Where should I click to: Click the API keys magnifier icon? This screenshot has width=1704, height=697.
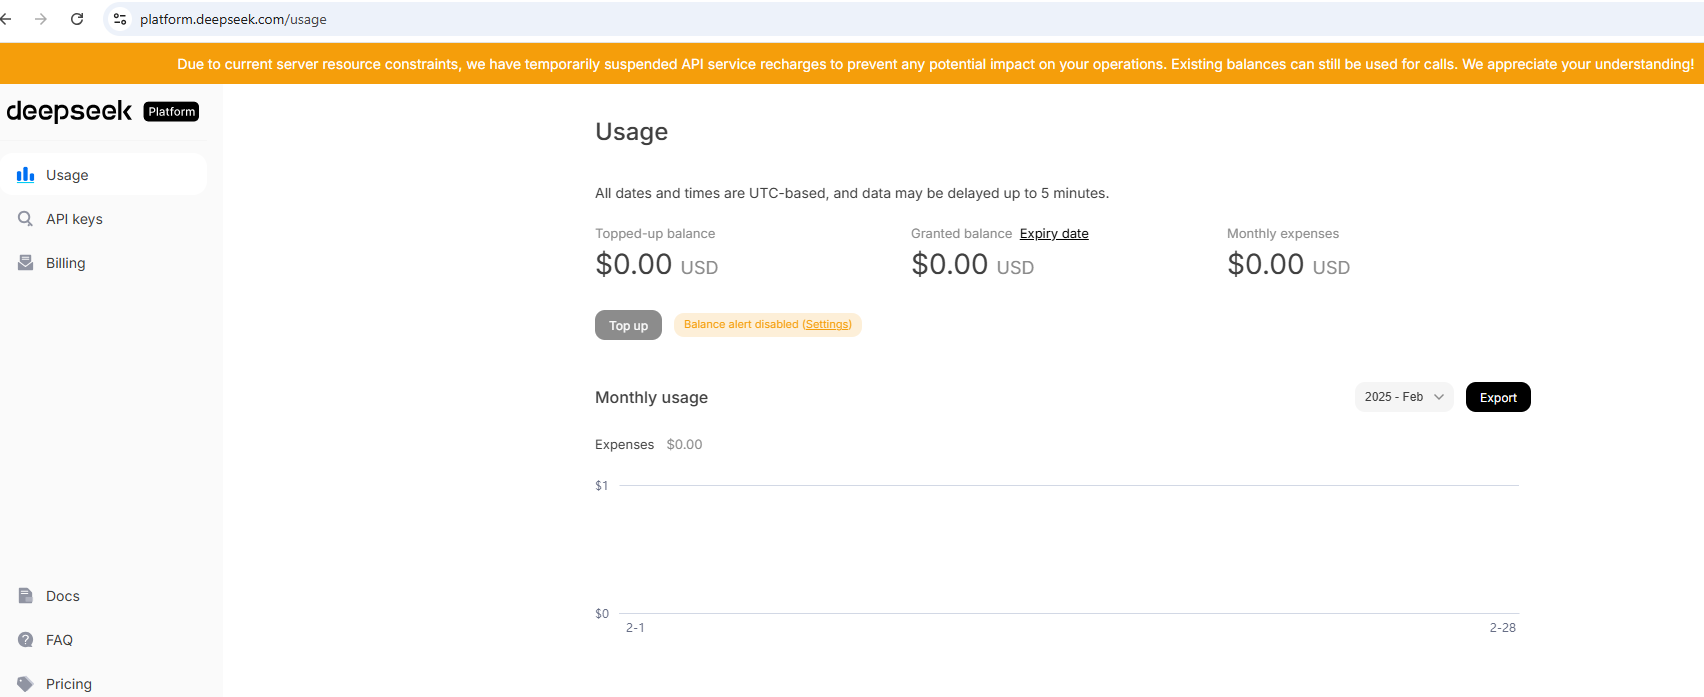coord(26,219)
